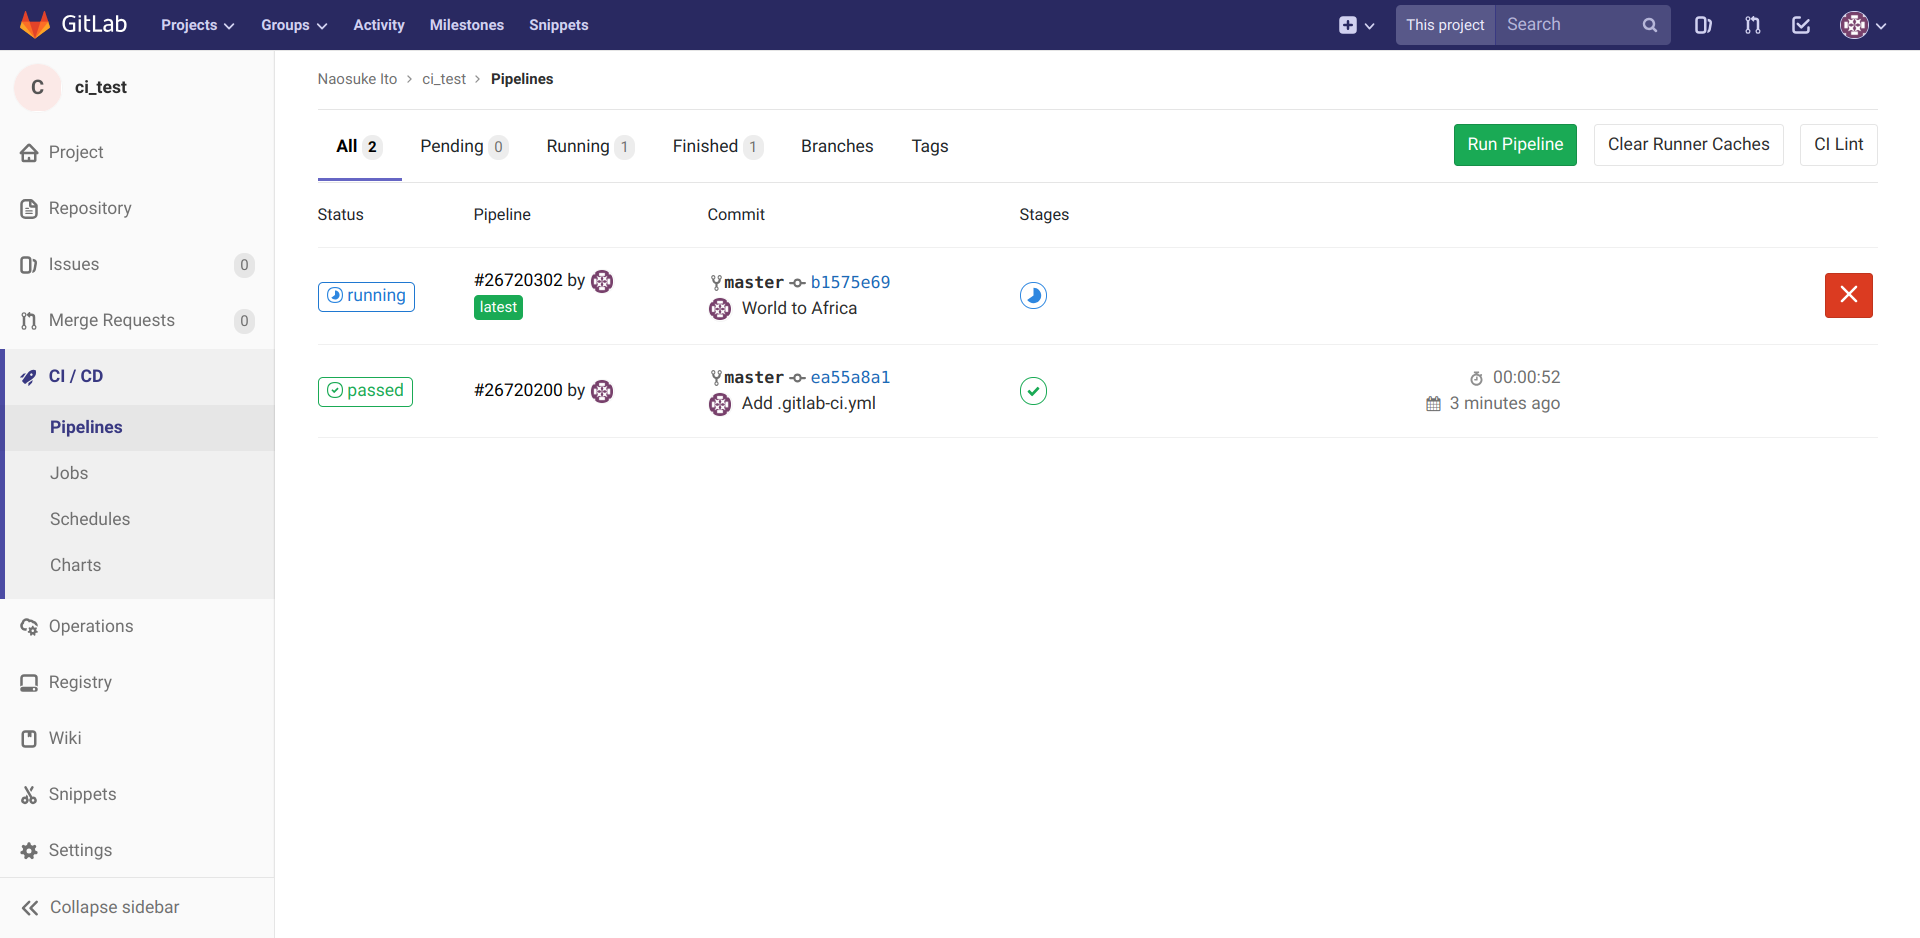Image resolution: width=1920 pixels, height=938 pixels.
Task: Click Clear Runner Caches button
Action: click(1689, 145)
